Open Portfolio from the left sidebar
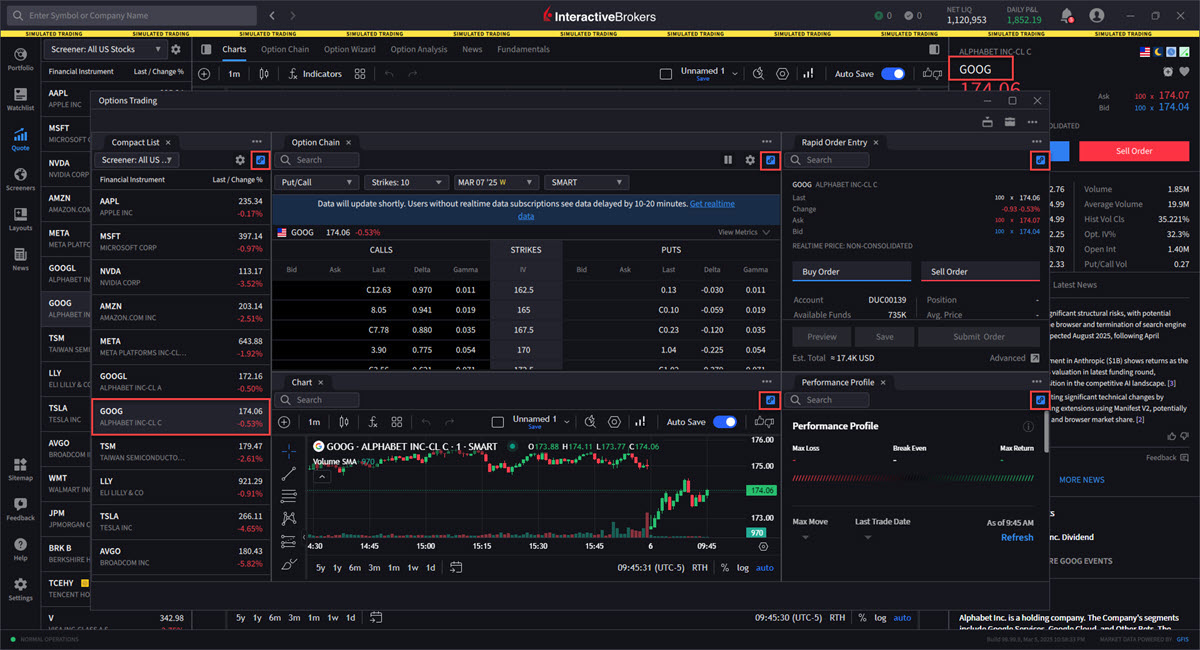 pyautogui.click(x=20, y=60)
